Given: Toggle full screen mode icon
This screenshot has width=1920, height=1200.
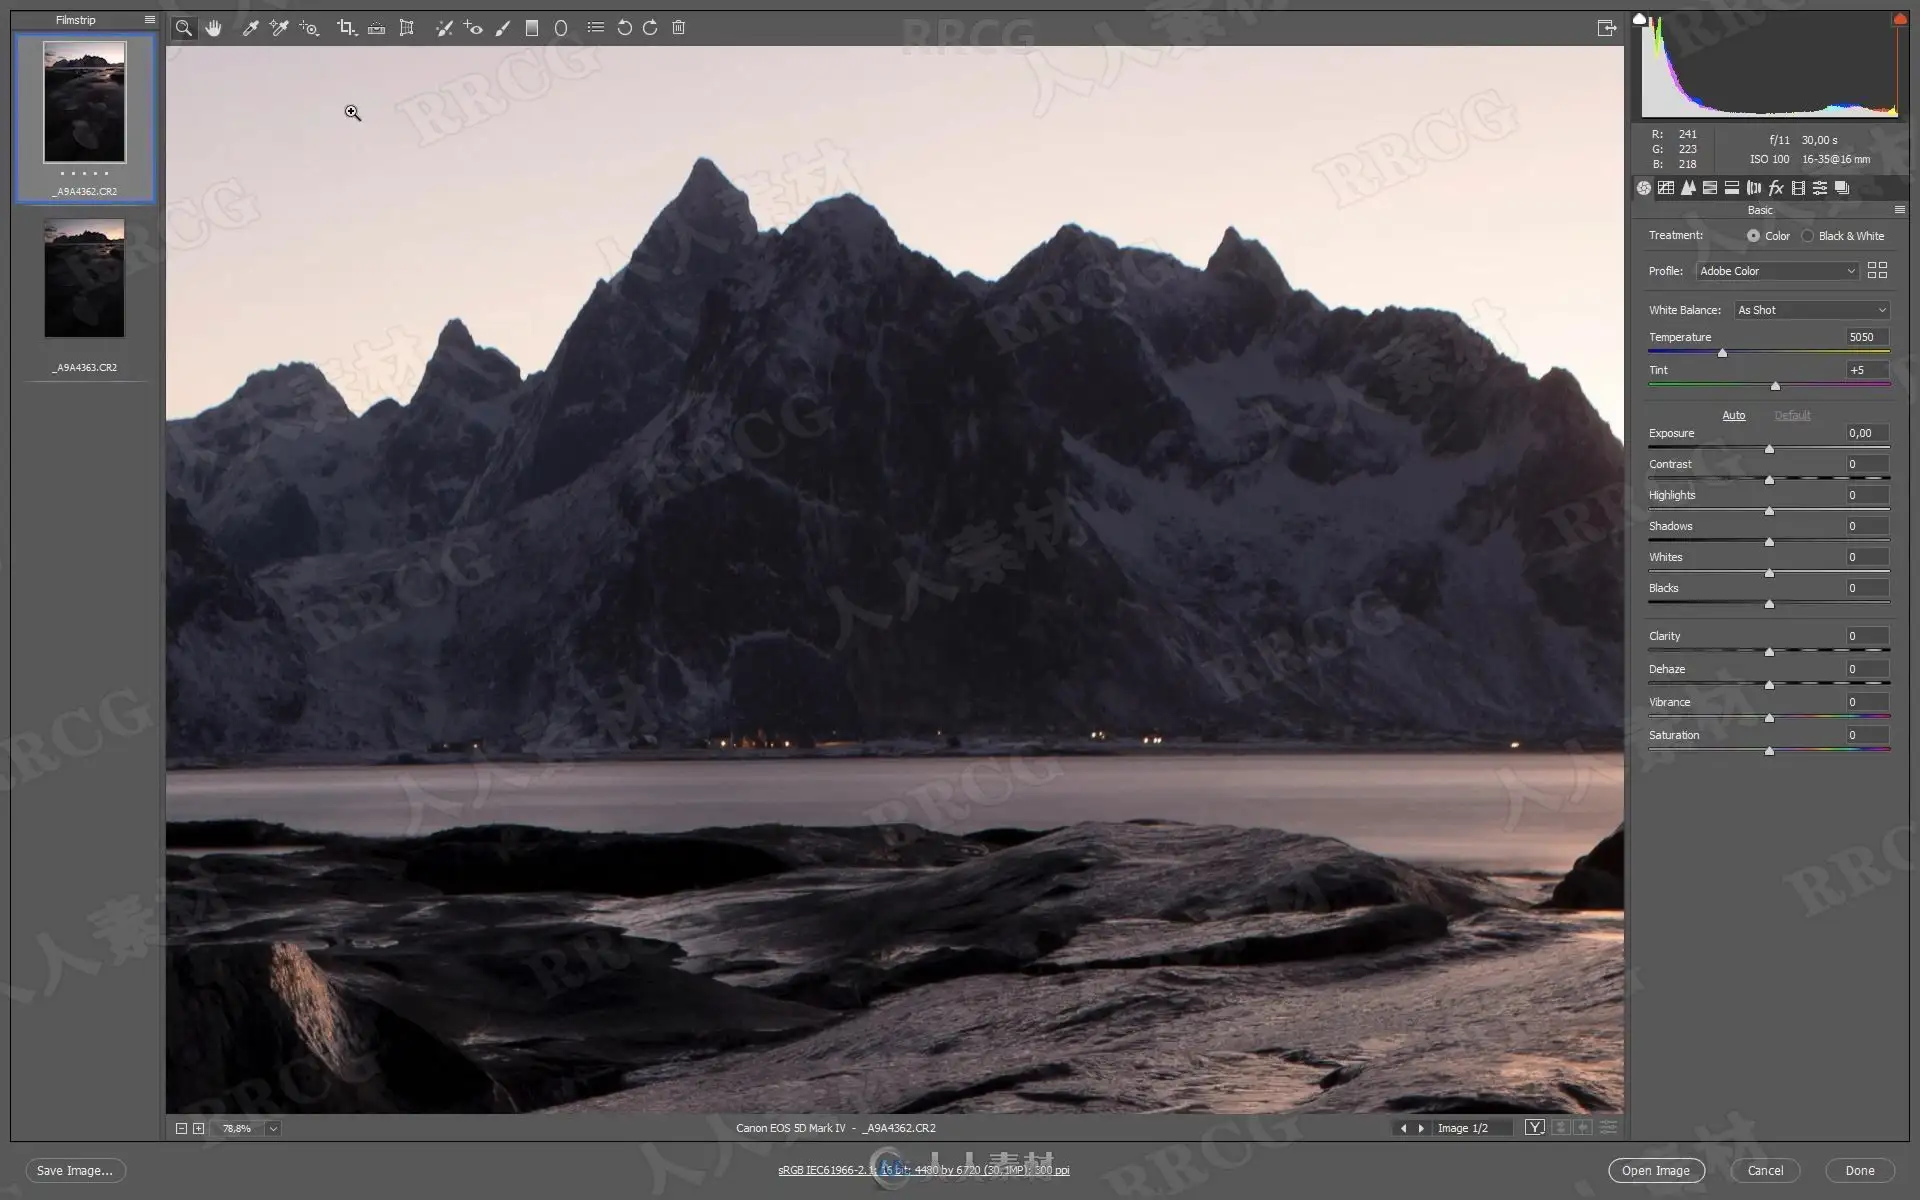Looking at the screenshot, I should tap(1606, 28).
